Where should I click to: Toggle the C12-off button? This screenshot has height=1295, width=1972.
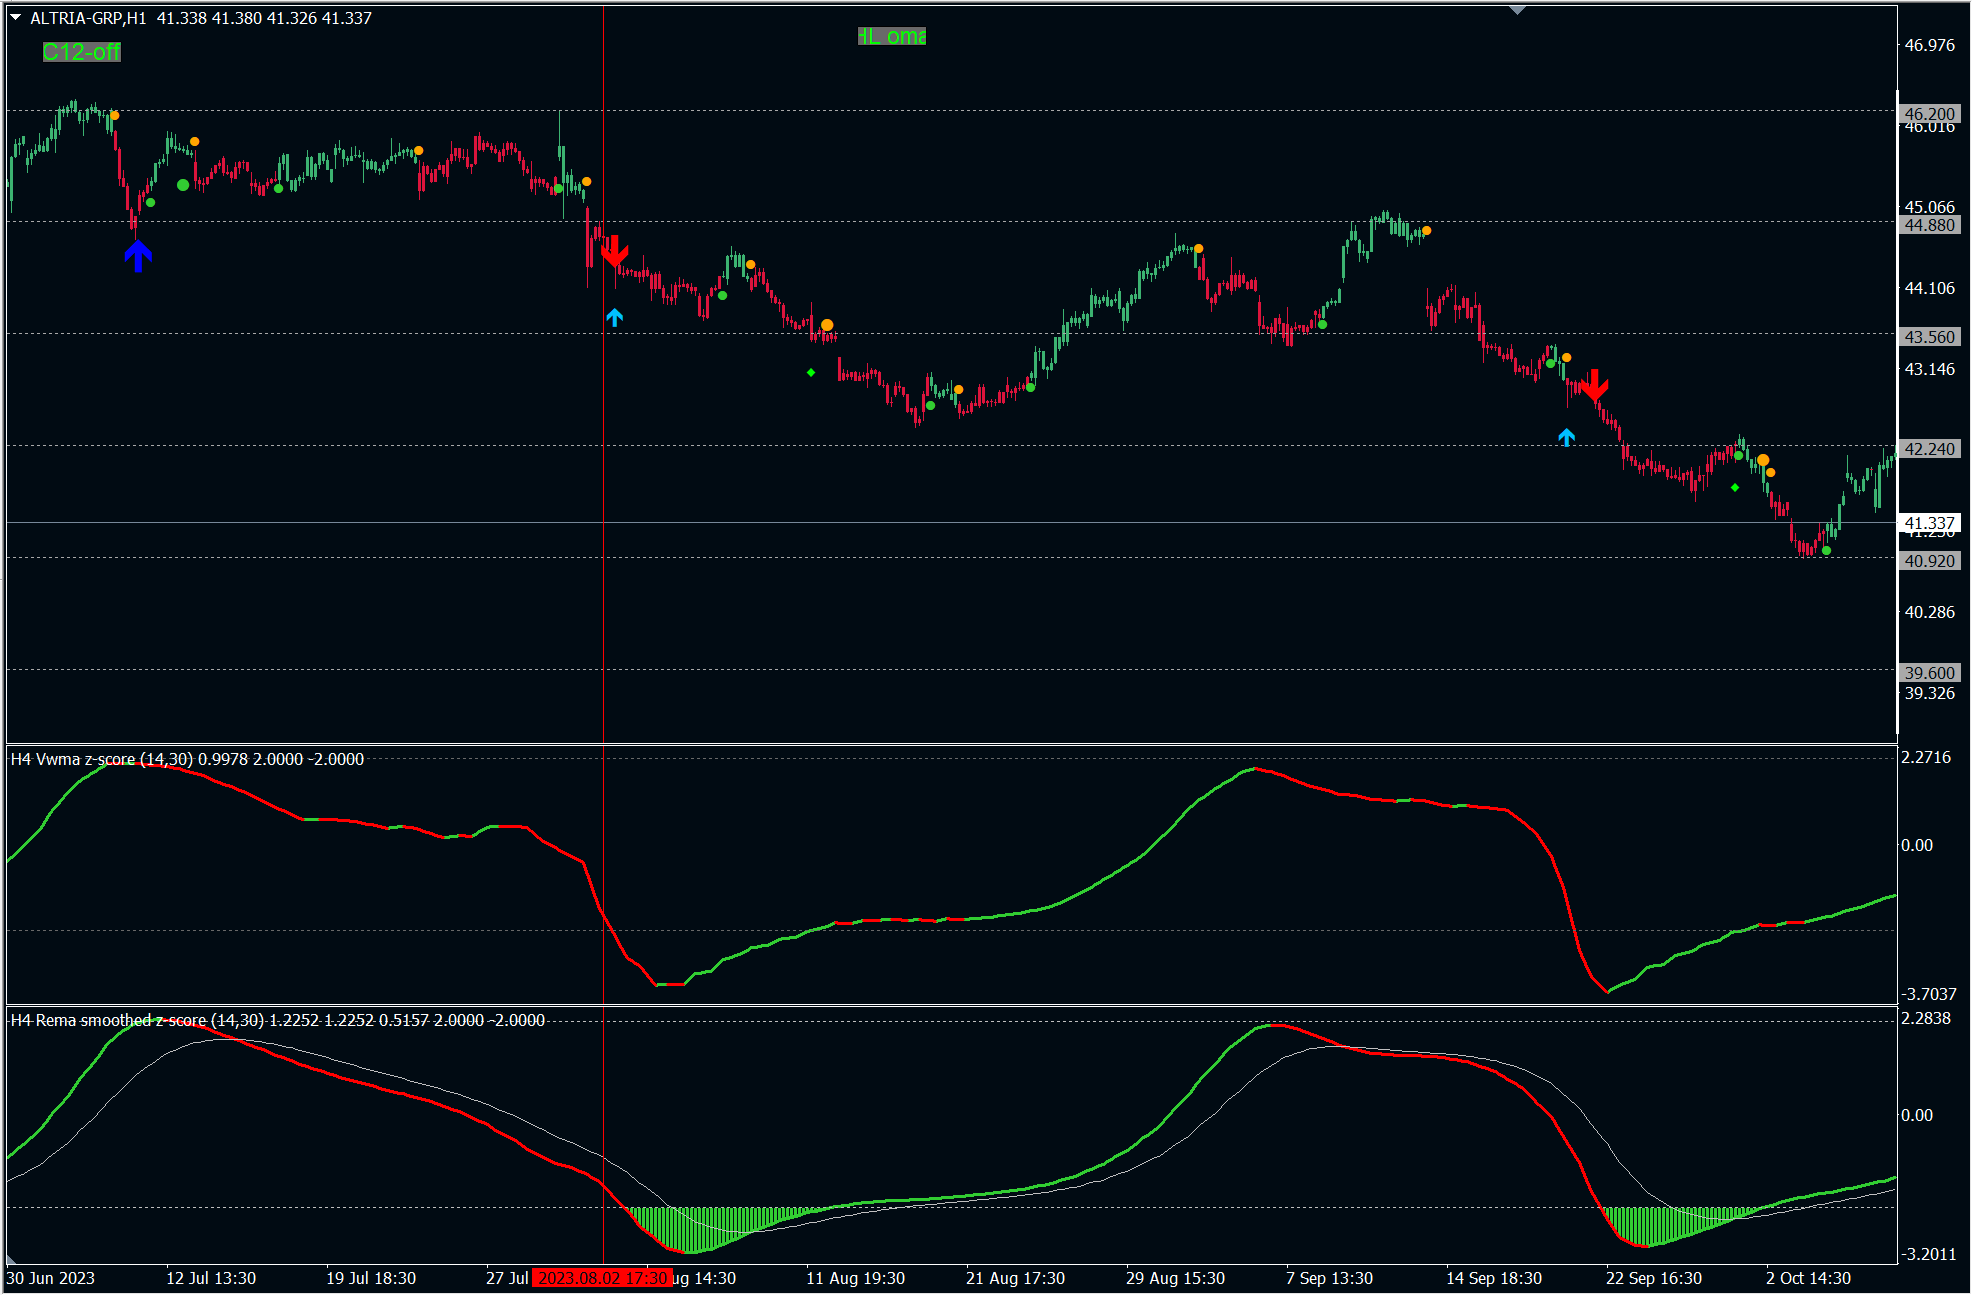(81, 52)
